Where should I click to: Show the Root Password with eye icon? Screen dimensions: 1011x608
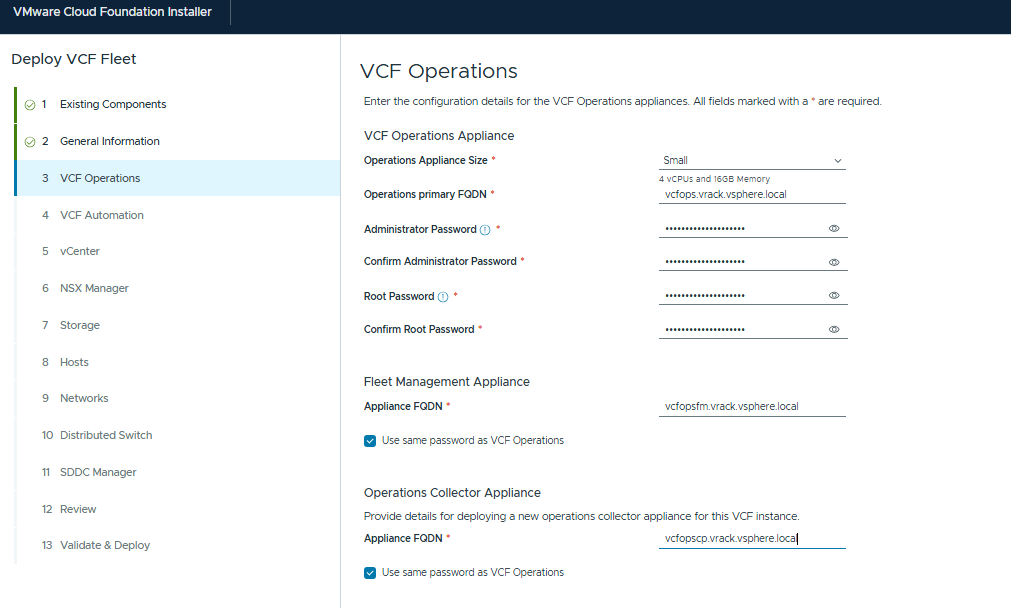pos(834,296)
